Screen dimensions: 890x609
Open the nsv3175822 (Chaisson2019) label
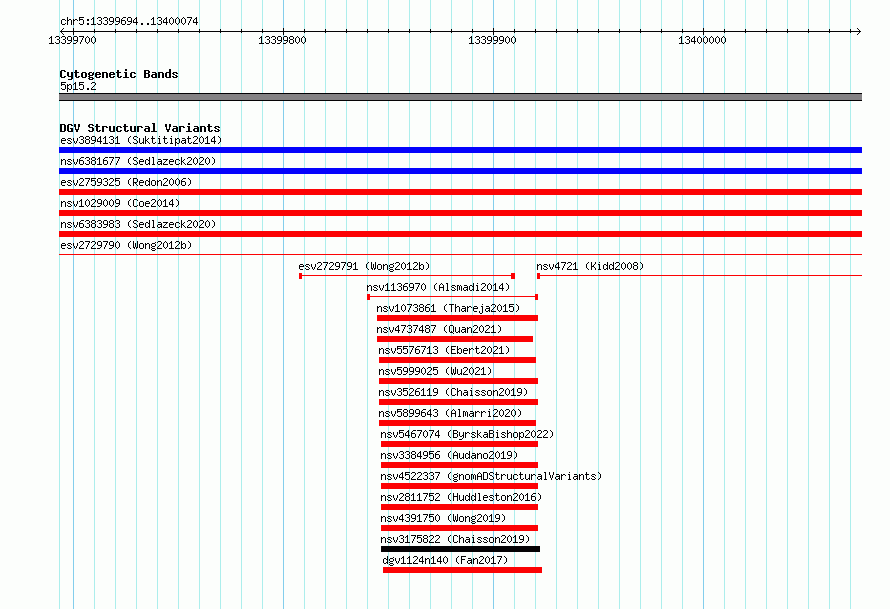(x=455, y=539)
